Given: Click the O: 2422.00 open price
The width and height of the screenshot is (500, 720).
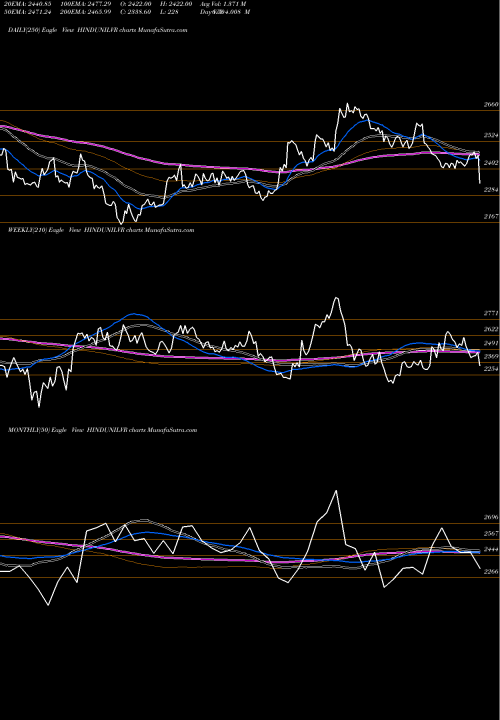Looking at the screenshot, I should (135, 4).
